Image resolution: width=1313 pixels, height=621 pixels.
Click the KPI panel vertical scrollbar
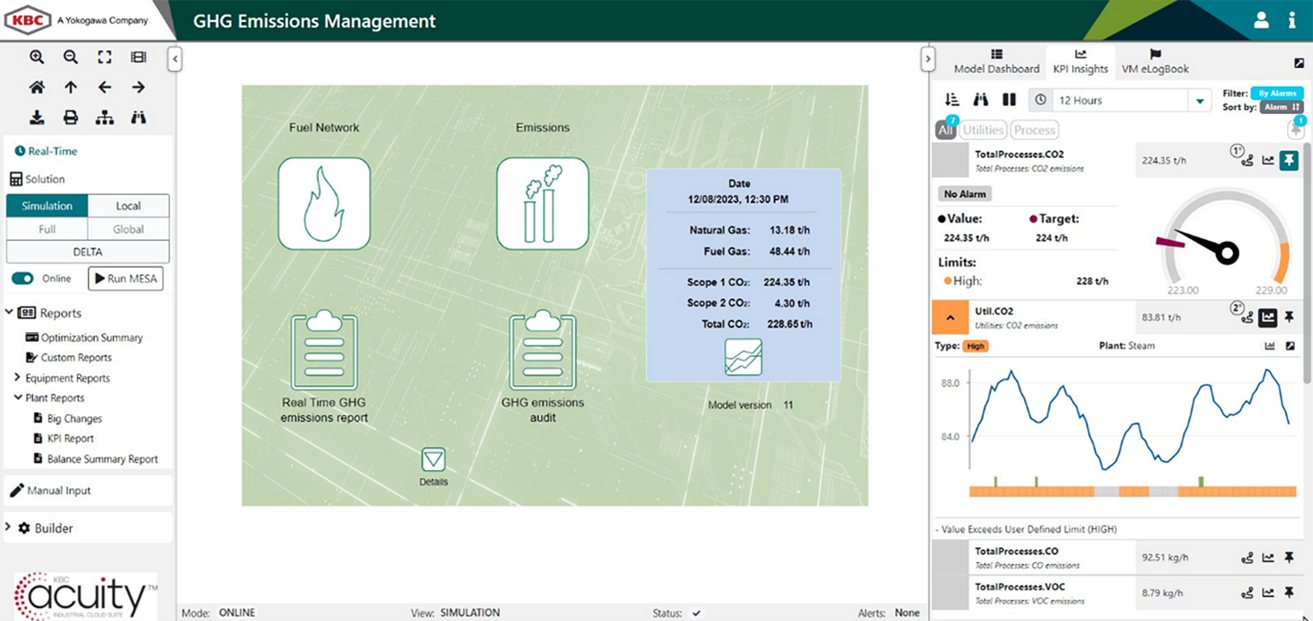pyautogui.click(x=1307, y=250)
